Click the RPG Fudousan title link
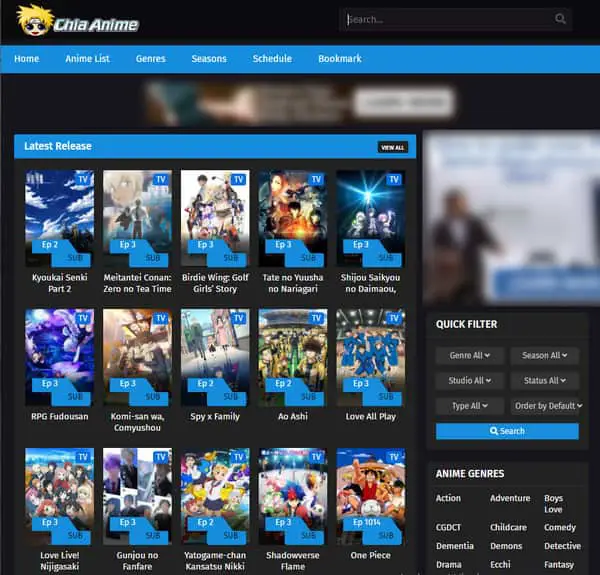This screenshot has width=600, height=575. (x=60, y=416)
